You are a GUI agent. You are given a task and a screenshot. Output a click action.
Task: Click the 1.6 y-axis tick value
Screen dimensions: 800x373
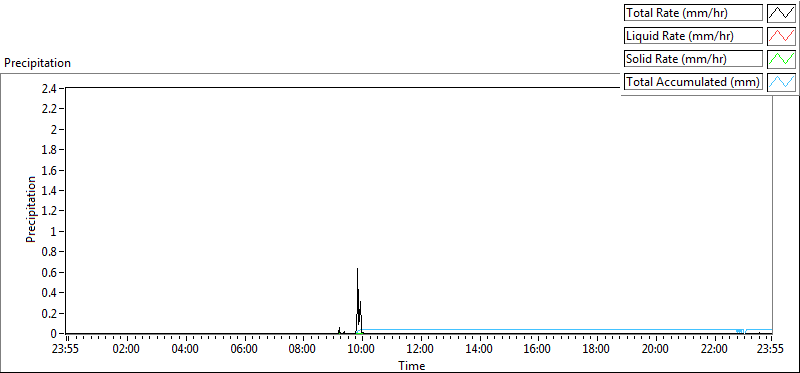(x=49, y=170)
